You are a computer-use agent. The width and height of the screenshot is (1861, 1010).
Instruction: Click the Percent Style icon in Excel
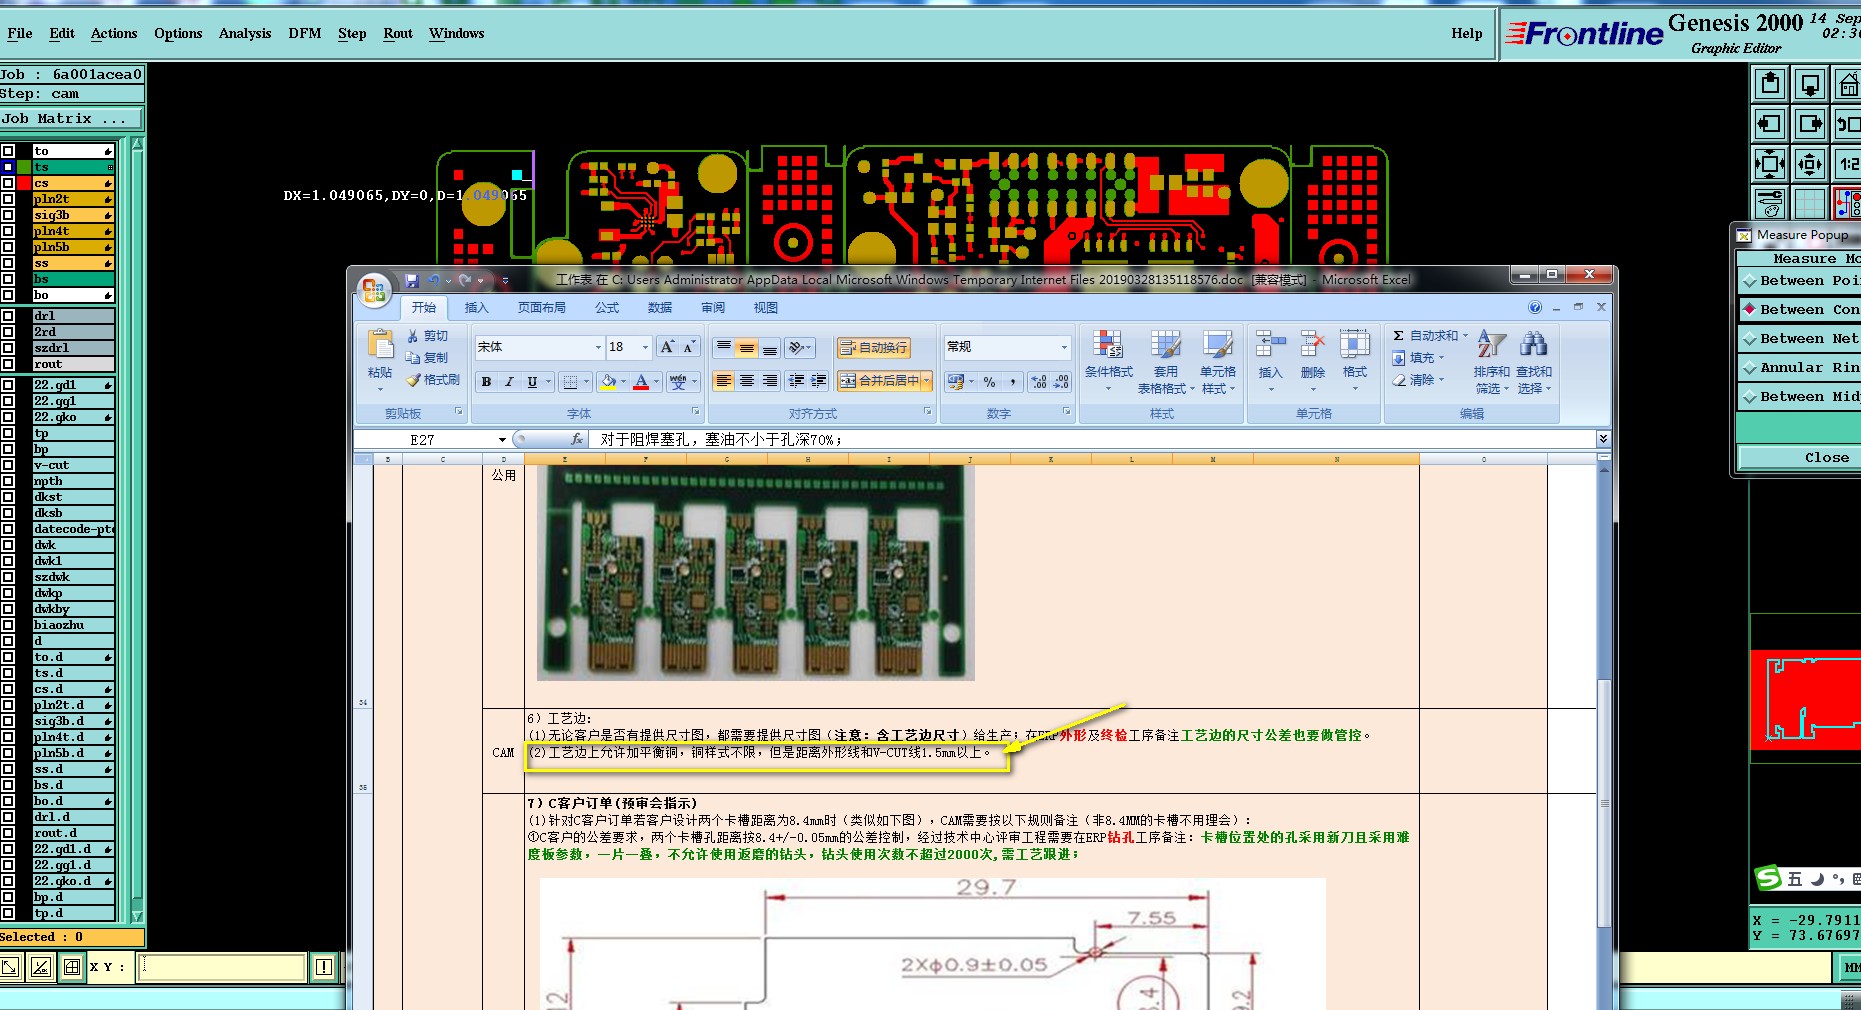click(x=989, y=381)
